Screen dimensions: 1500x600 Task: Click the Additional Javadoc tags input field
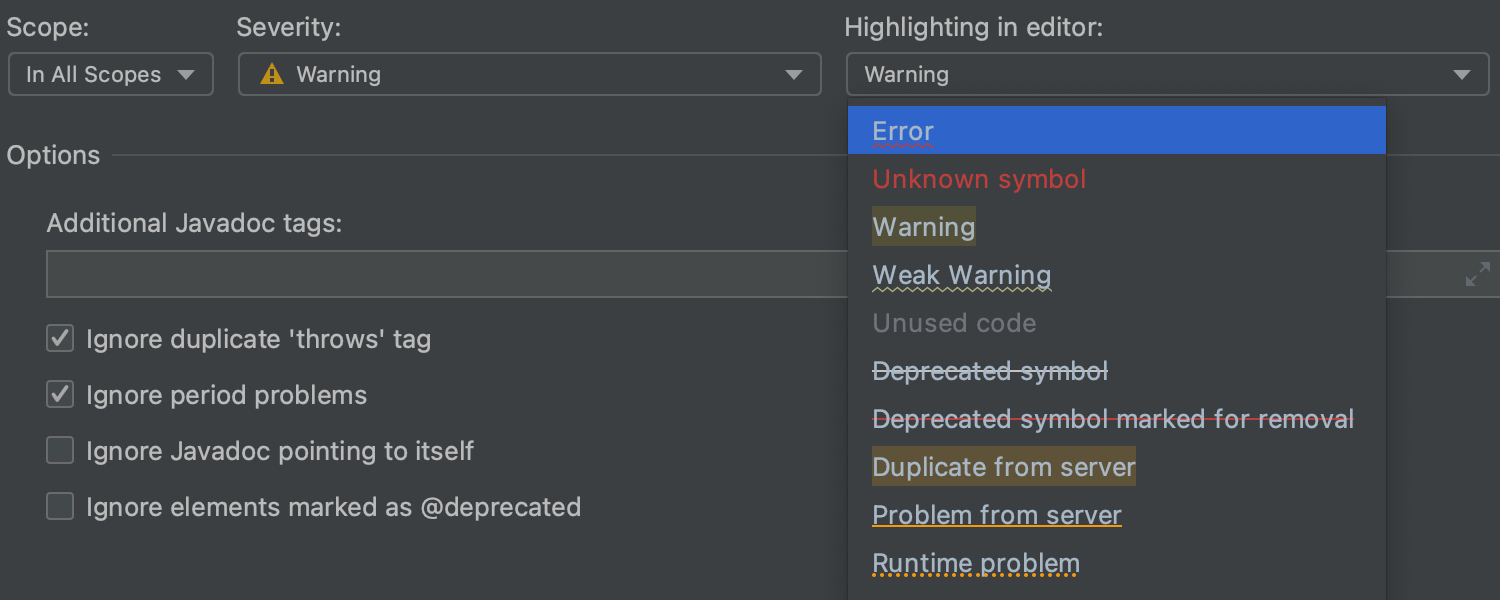pos(440,275)
